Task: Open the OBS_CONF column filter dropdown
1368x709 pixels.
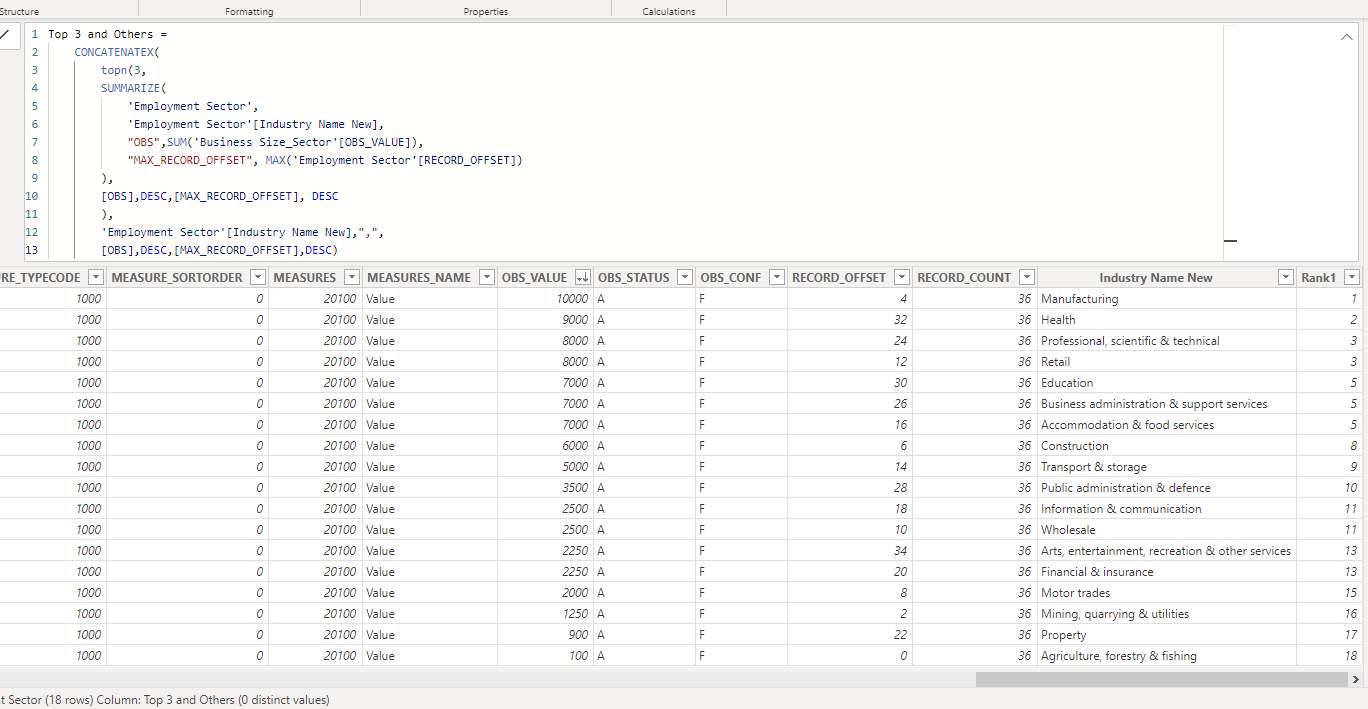Action: (777, 277)
